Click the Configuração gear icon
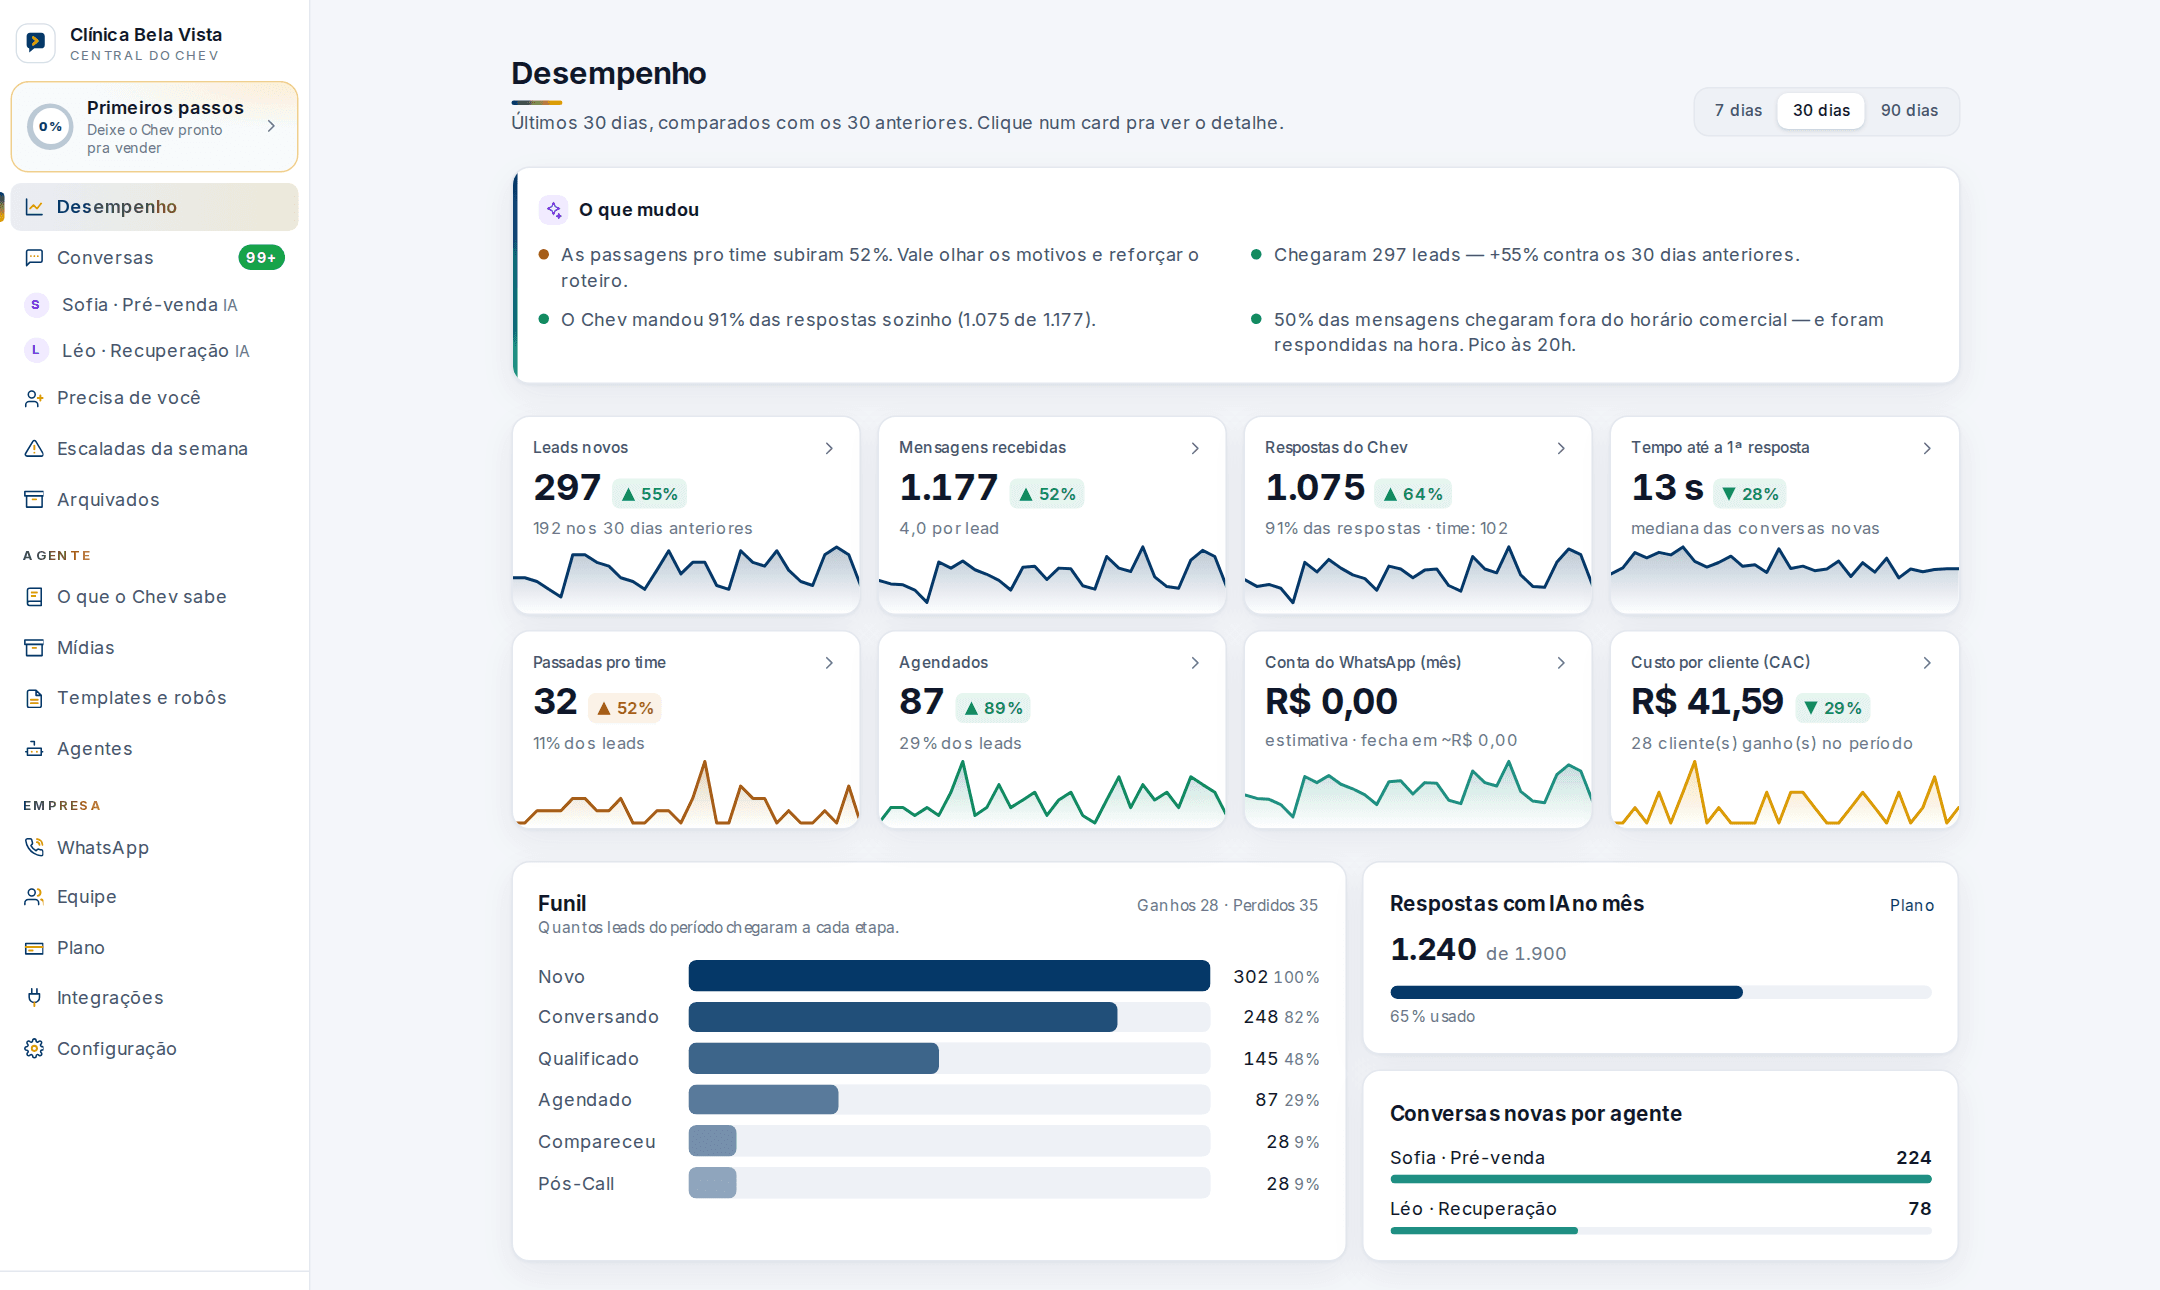The width and height of the screenshot is (2160, 1290). point(34,1049)
